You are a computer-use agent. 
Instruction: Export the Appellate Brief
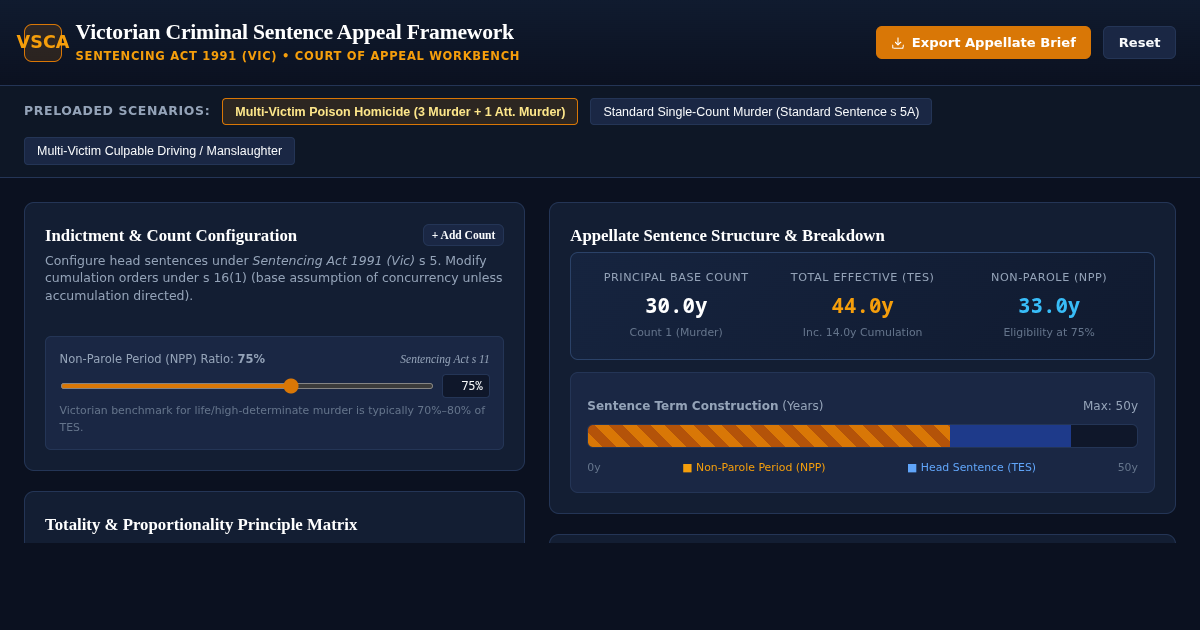(983, 43)
